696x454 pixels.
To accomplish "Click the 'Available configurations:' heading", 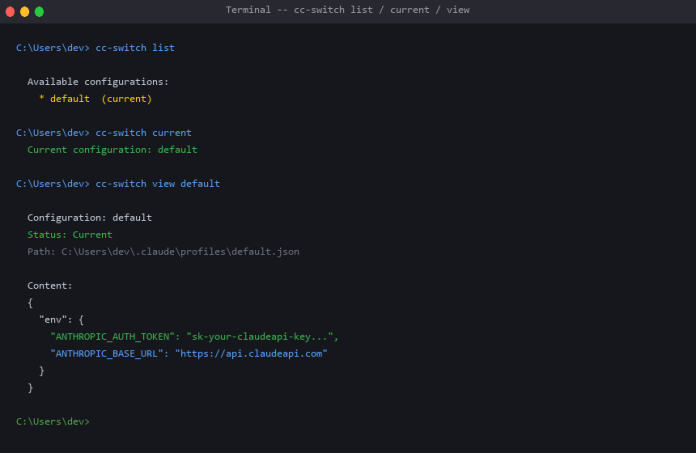I will [98, 82].
